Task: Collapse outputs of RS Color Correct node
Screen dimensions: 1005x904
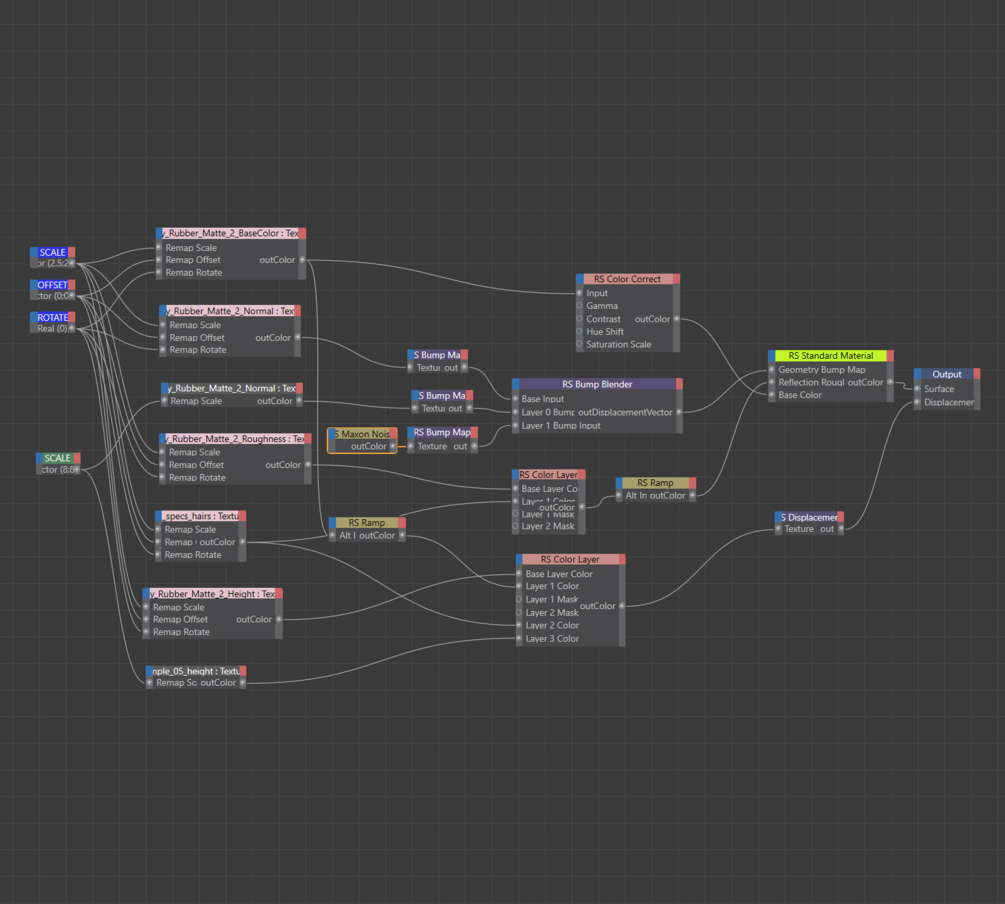Action: [x=676, y=280]
